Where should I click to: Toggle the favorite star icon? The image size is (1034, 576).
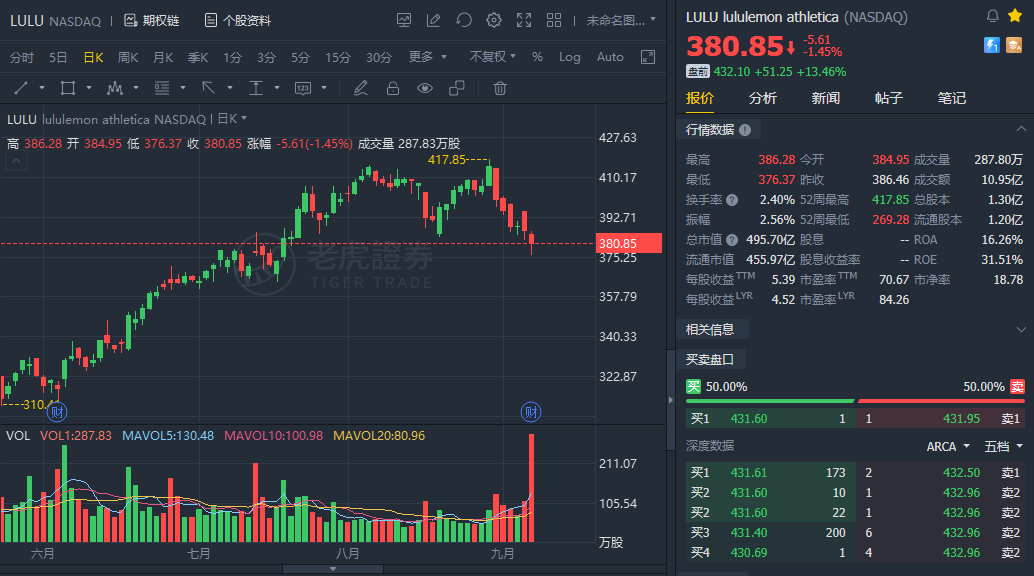[1015, 16]
